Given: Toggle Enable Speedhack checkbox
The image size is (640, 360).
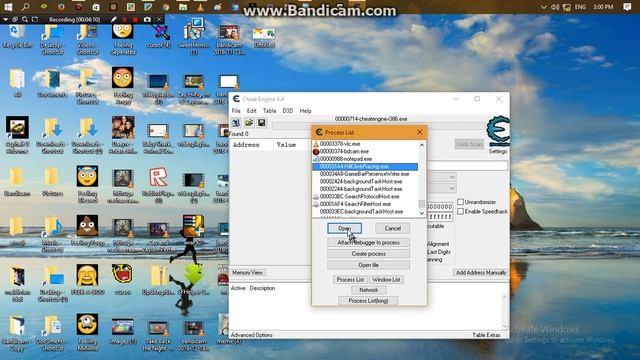Looking at the screenshot, I should tap(460, 211).
